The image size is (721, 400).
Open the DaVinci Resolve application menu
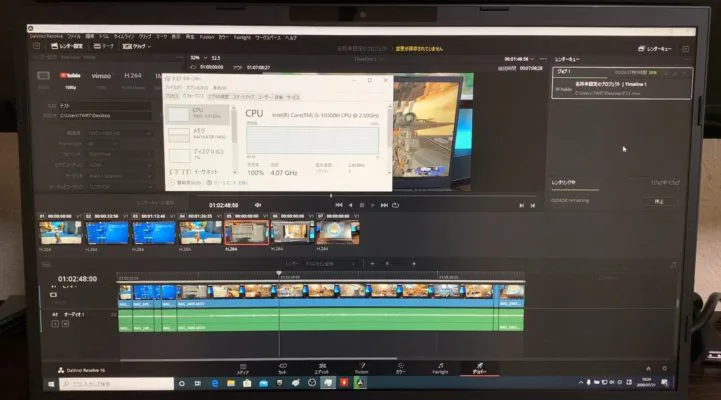(46, 36)
